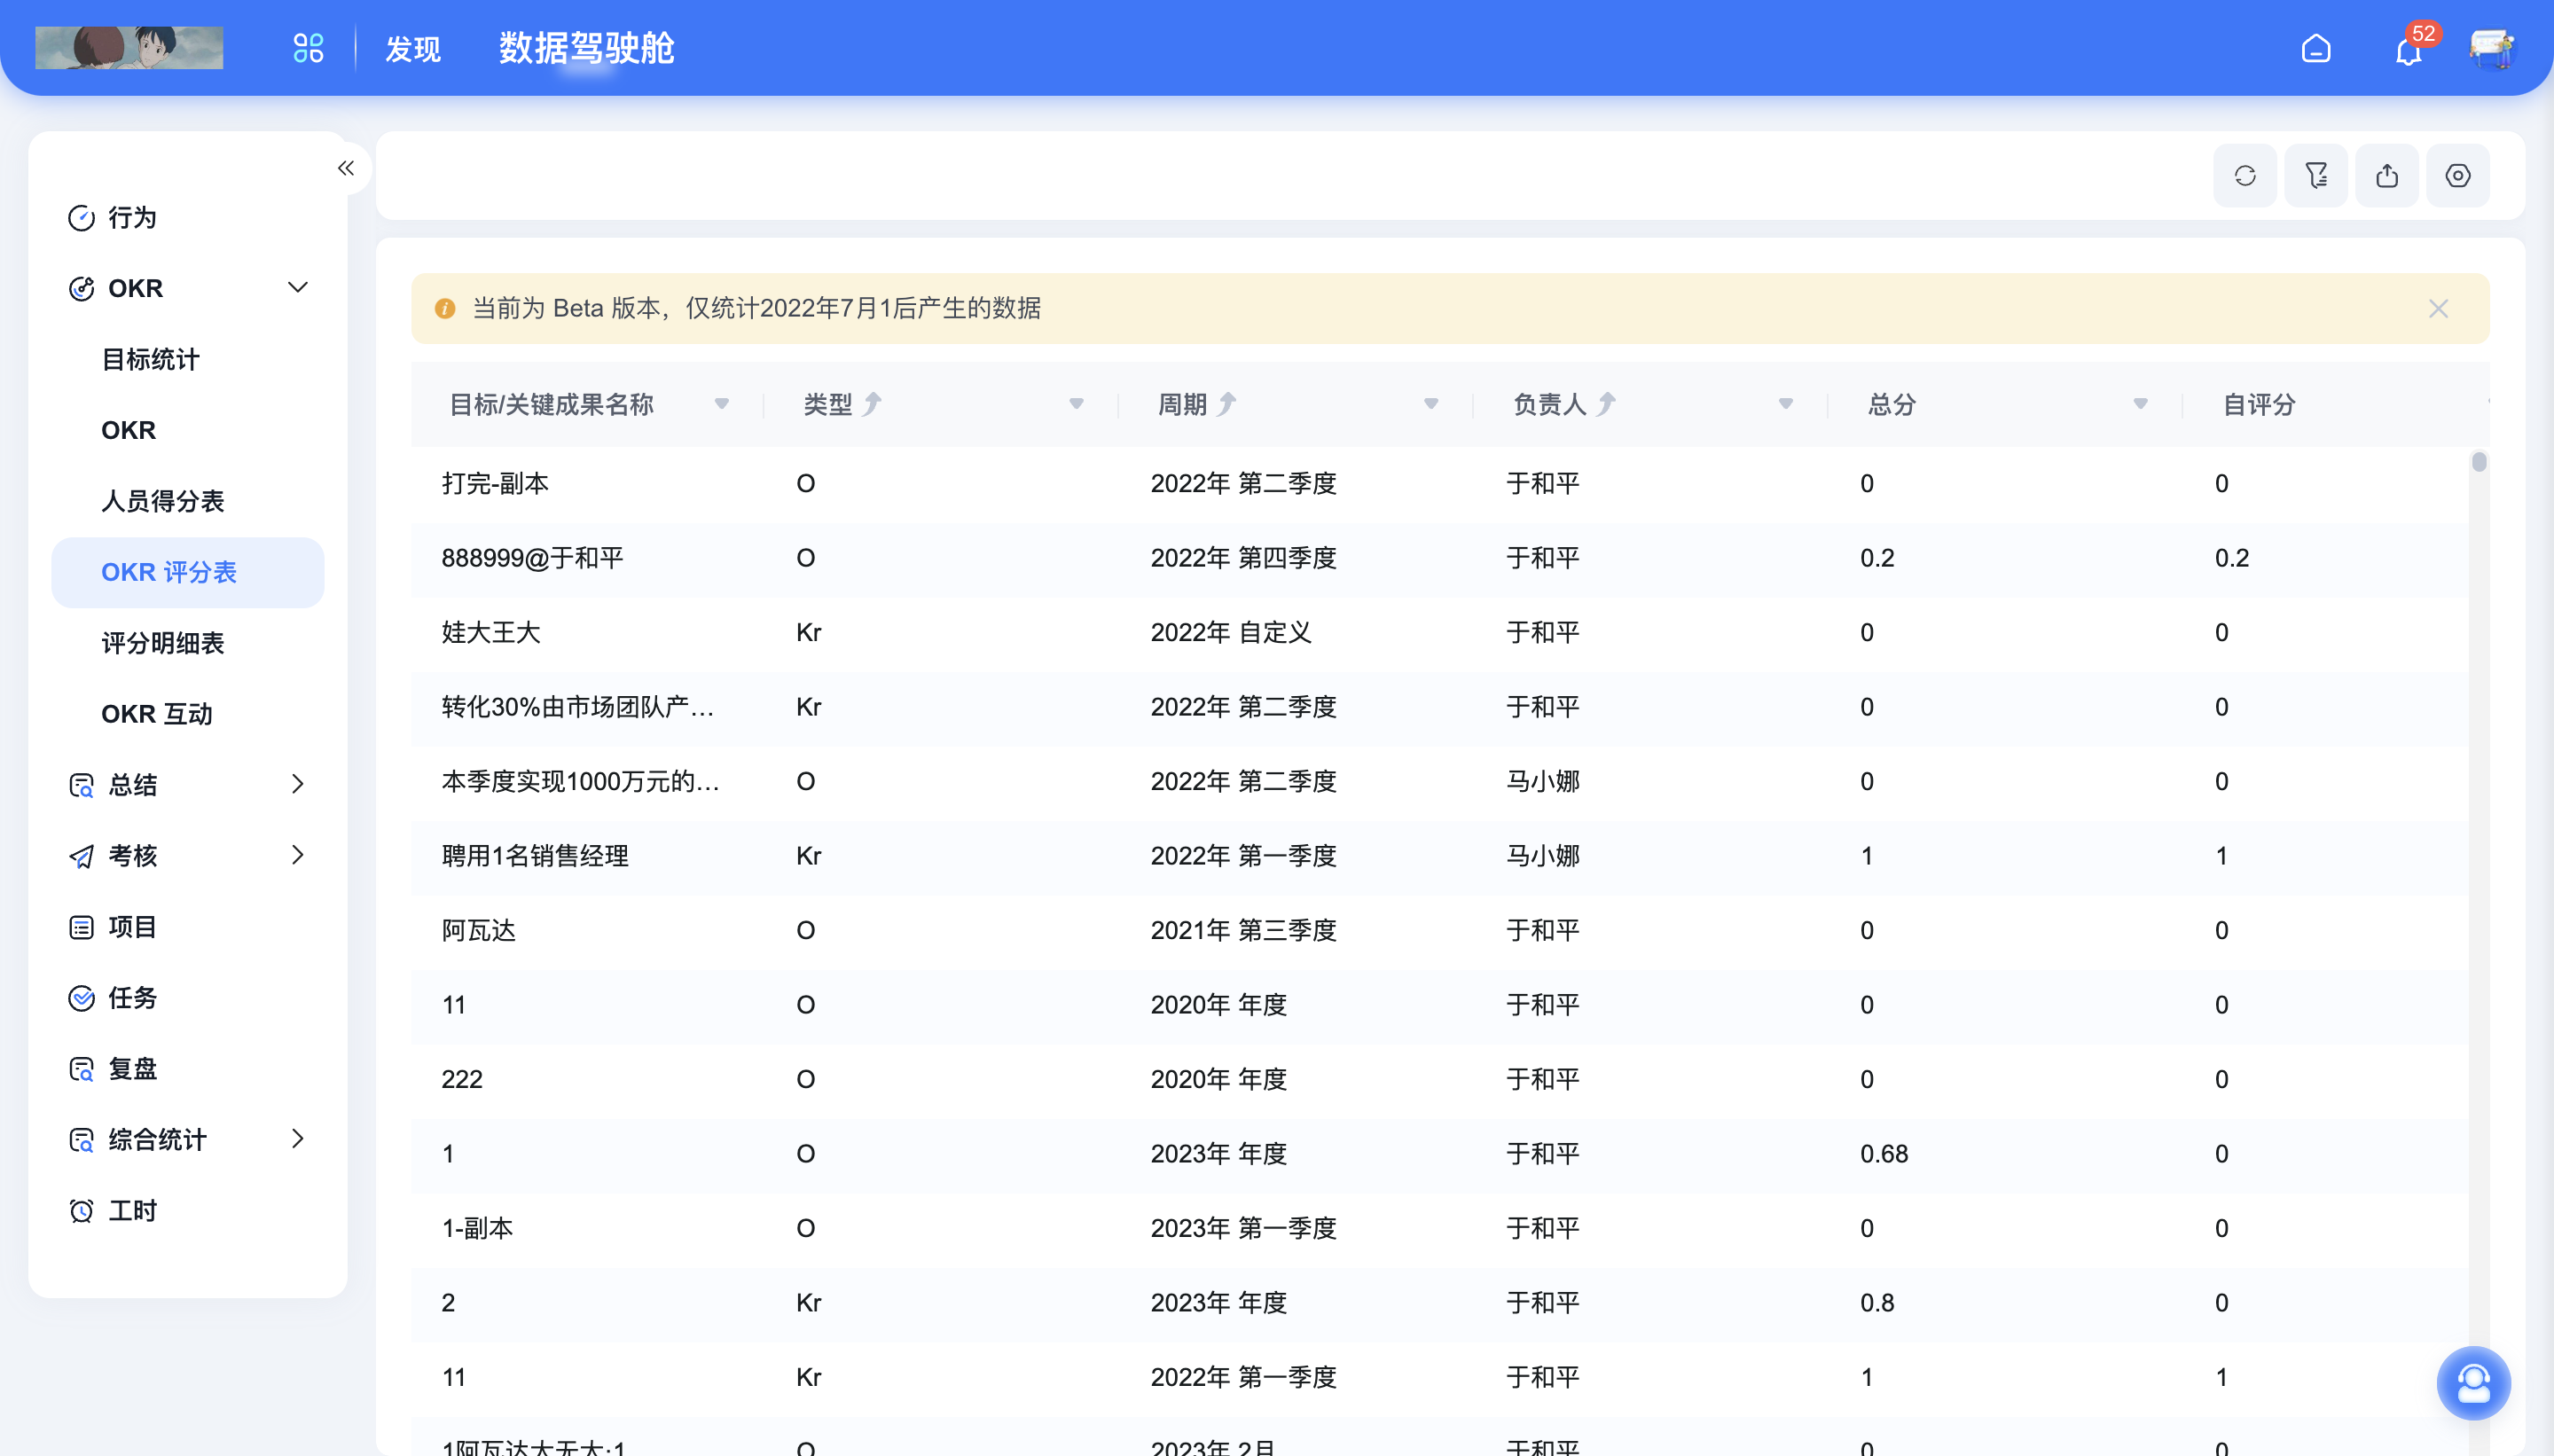This screenshot has height=1456, width=2554.
Task: Open 类型 column filter dropdown
Action: click(x=1077, y=404)
